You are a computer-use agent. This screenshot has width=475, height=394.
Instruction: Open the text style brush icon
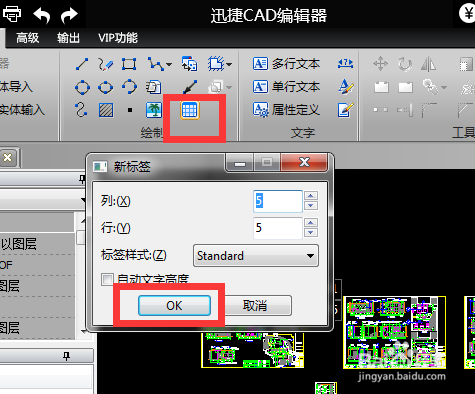pos(346,86)
